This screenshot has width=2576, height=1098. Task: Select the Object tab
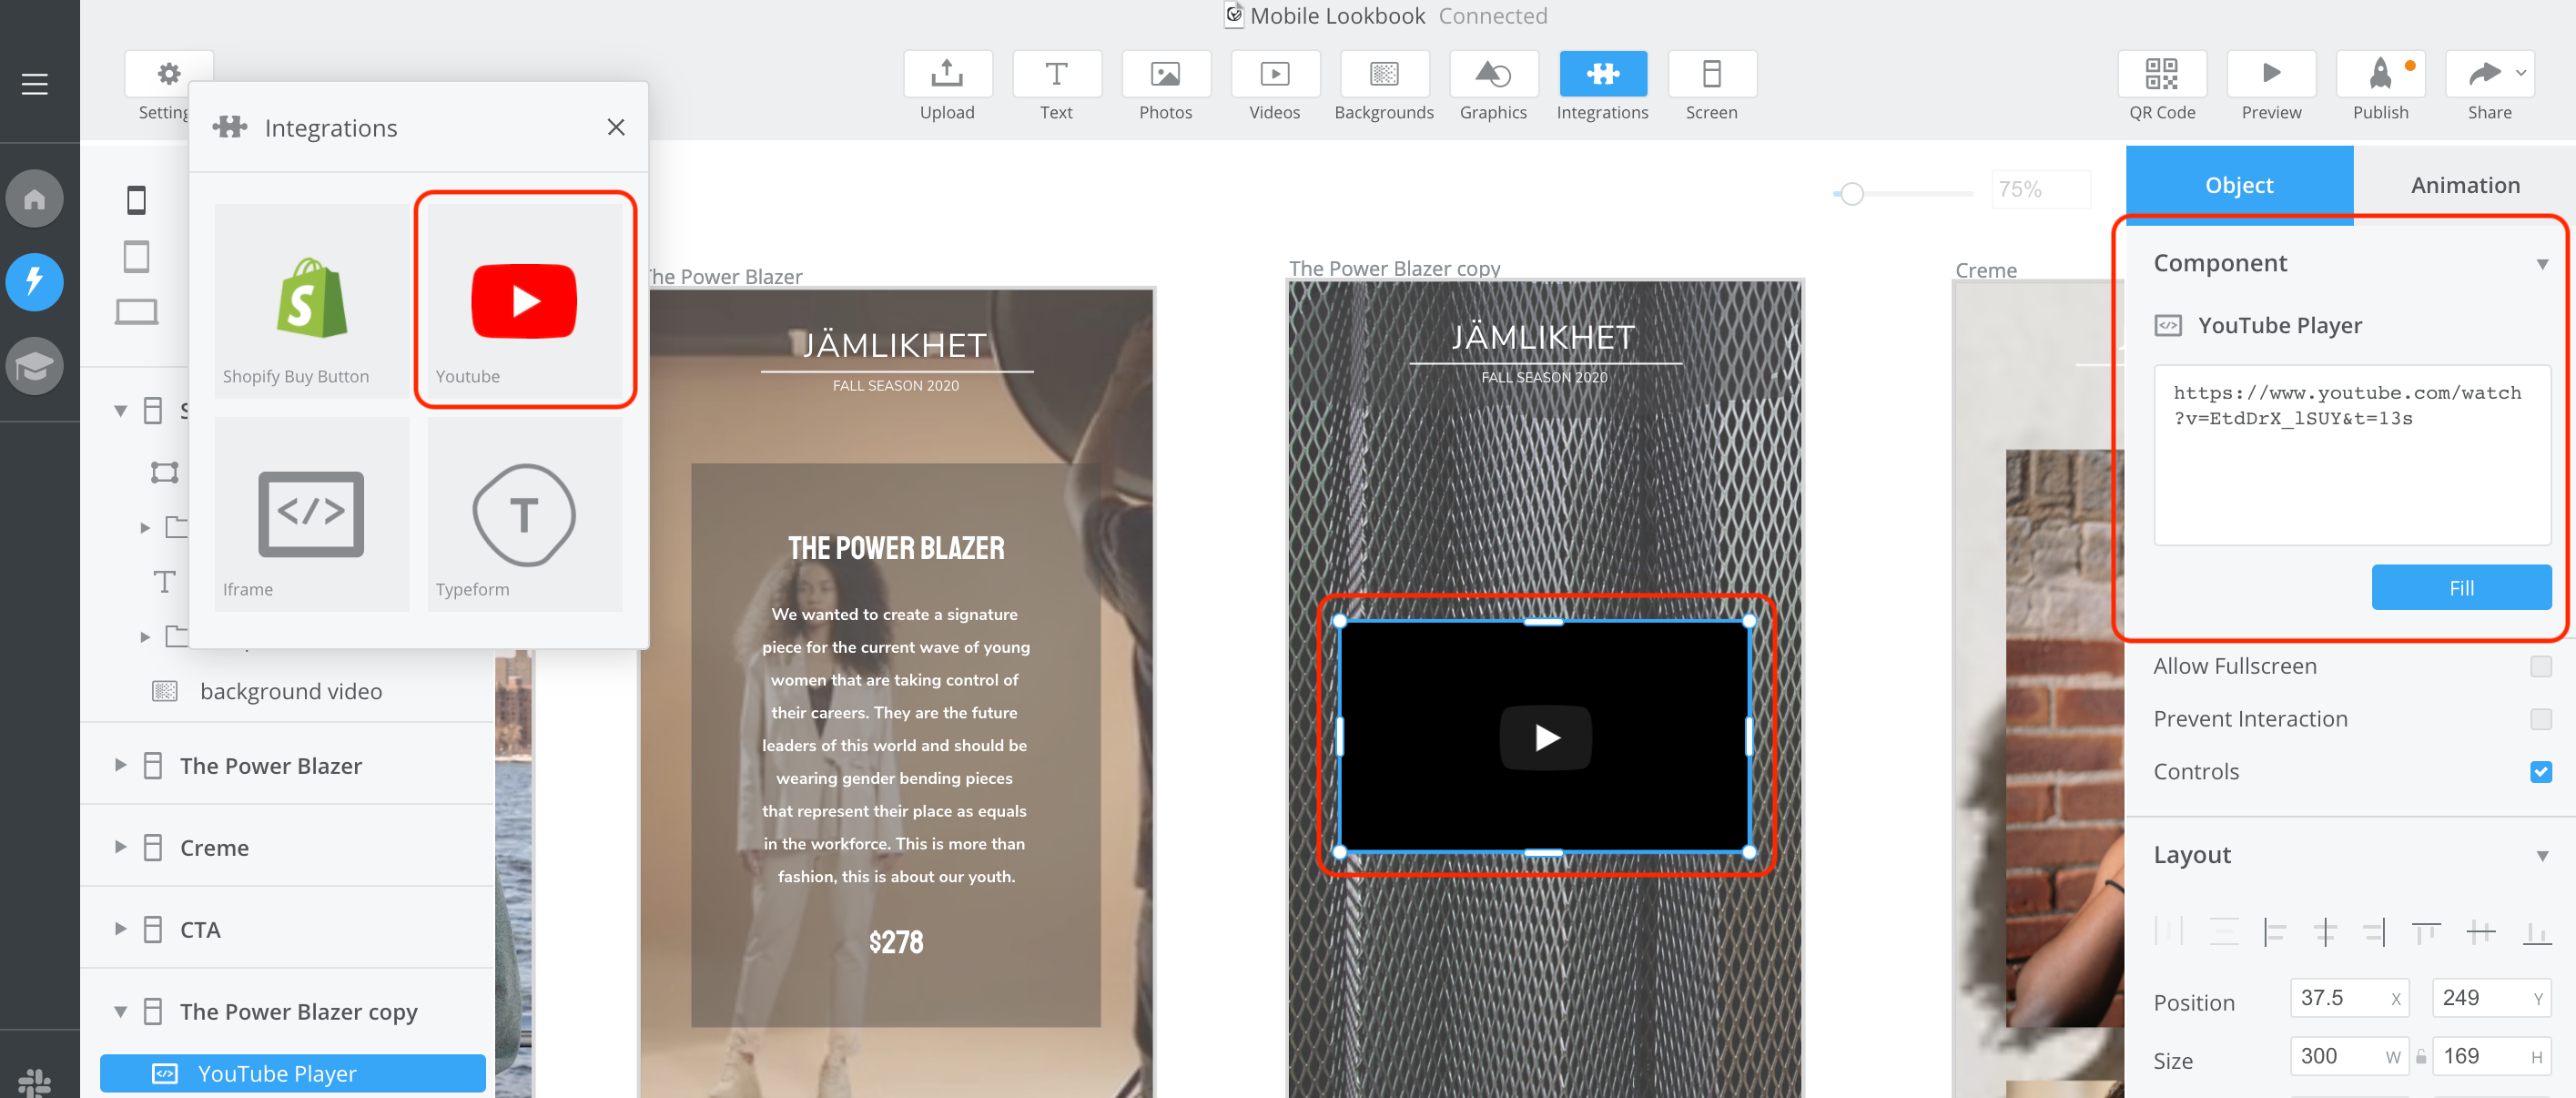[2238, 185]
